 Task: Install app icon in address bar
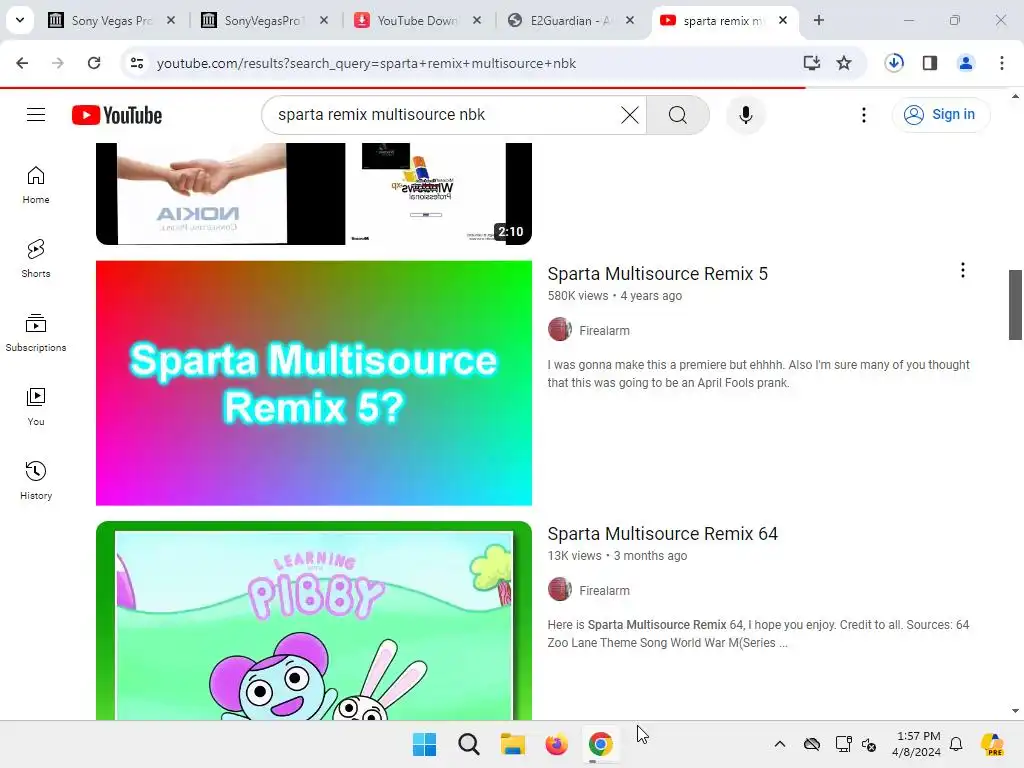click(811, 63)
